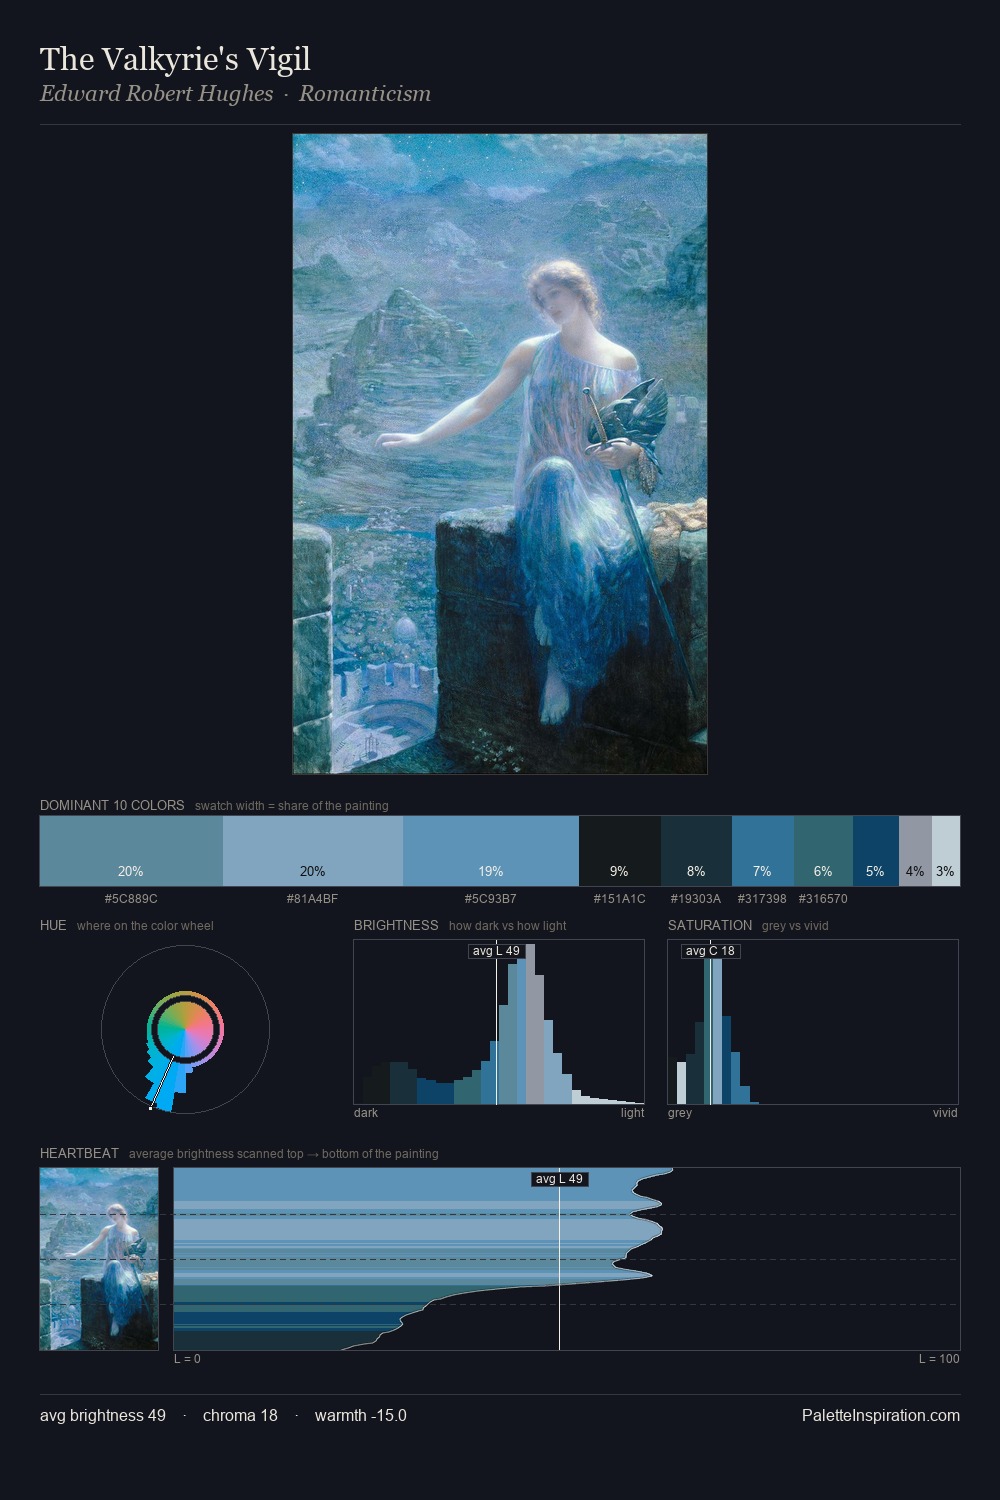Click the hex code #5C889C
The height and width of the screenshot is (1500, 1000).
point(131,899)
